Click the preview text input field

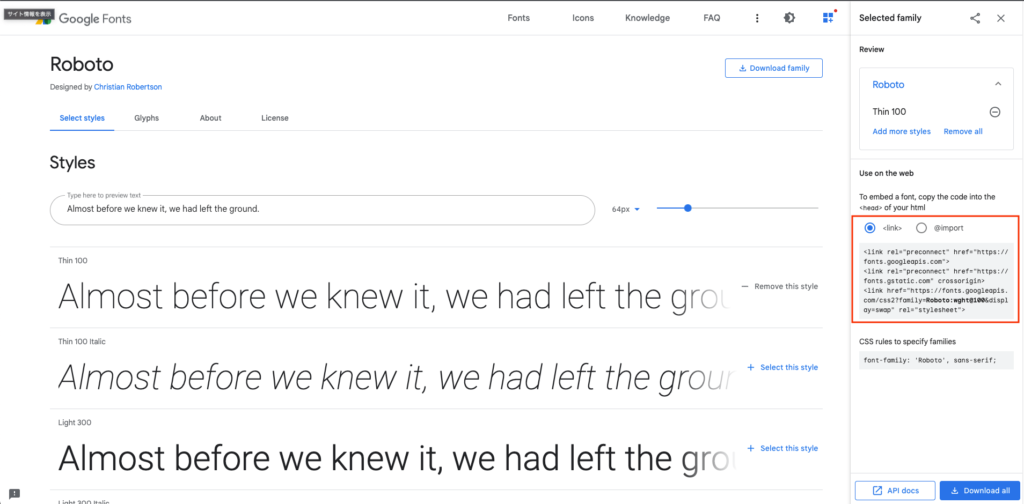pyautogui.click(x=323, y=210)
